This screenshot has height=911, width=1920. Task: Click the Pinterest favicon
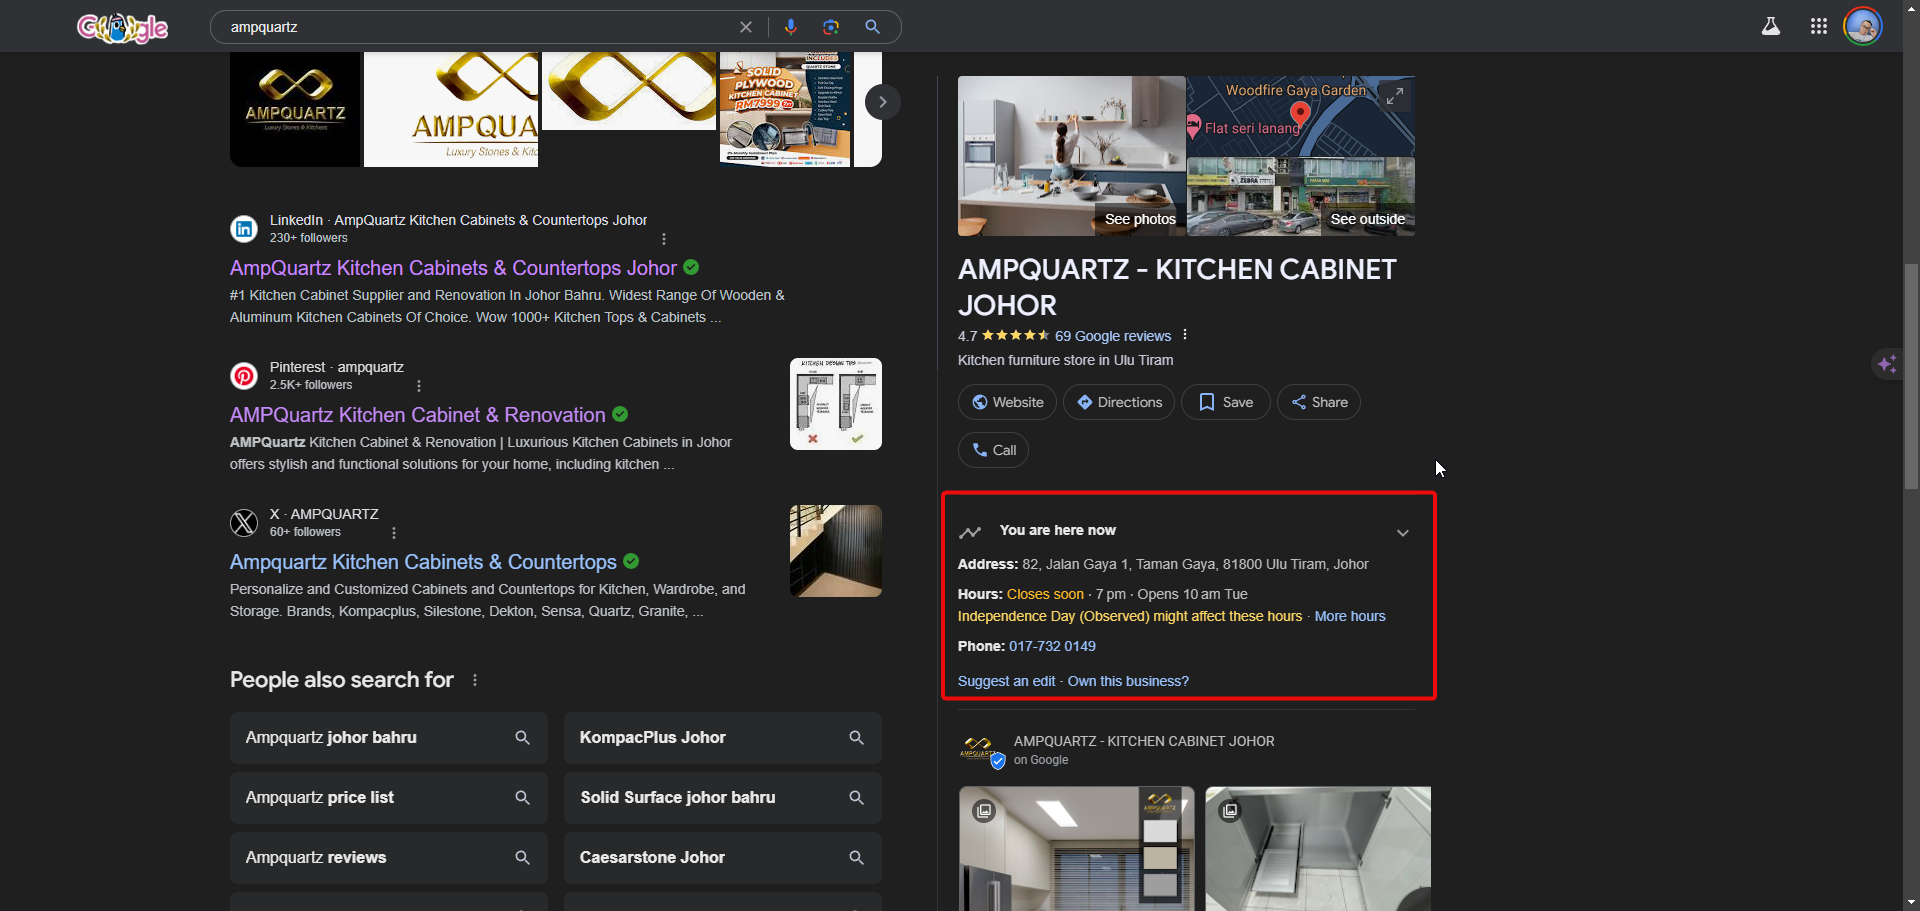(x=244, y=376)
